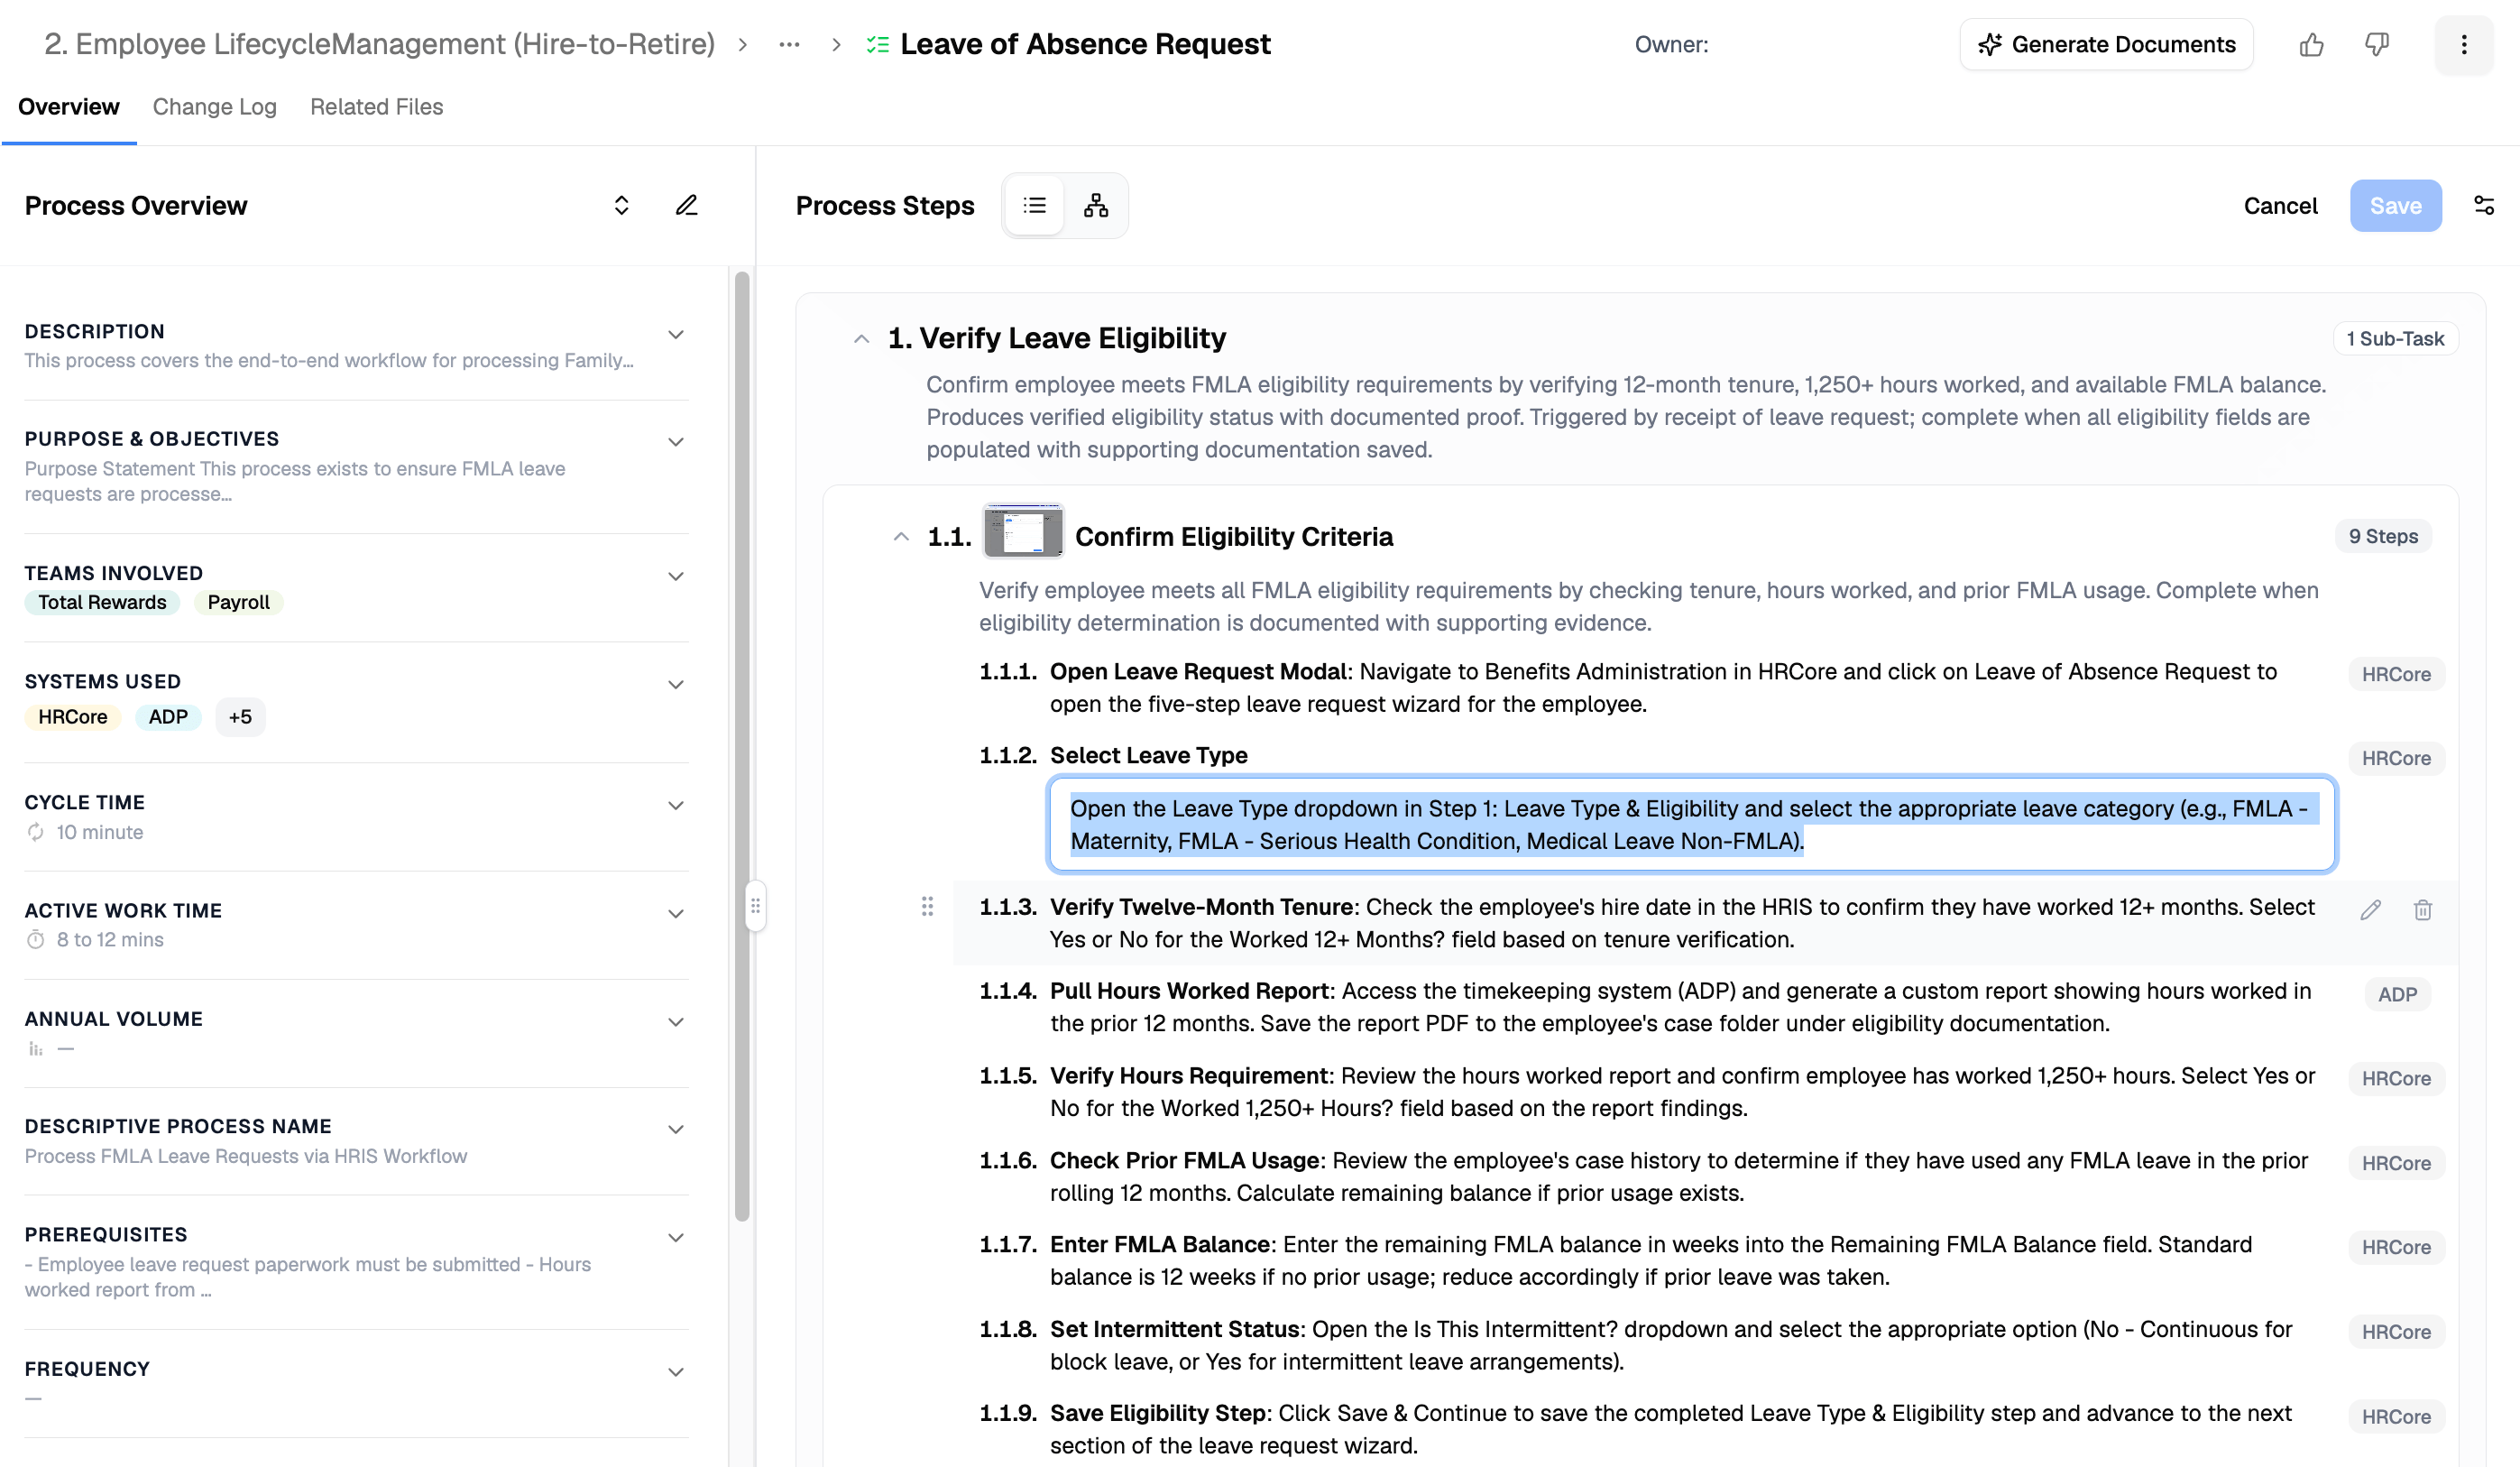Open the Change Log tab

tap(214, 107)
